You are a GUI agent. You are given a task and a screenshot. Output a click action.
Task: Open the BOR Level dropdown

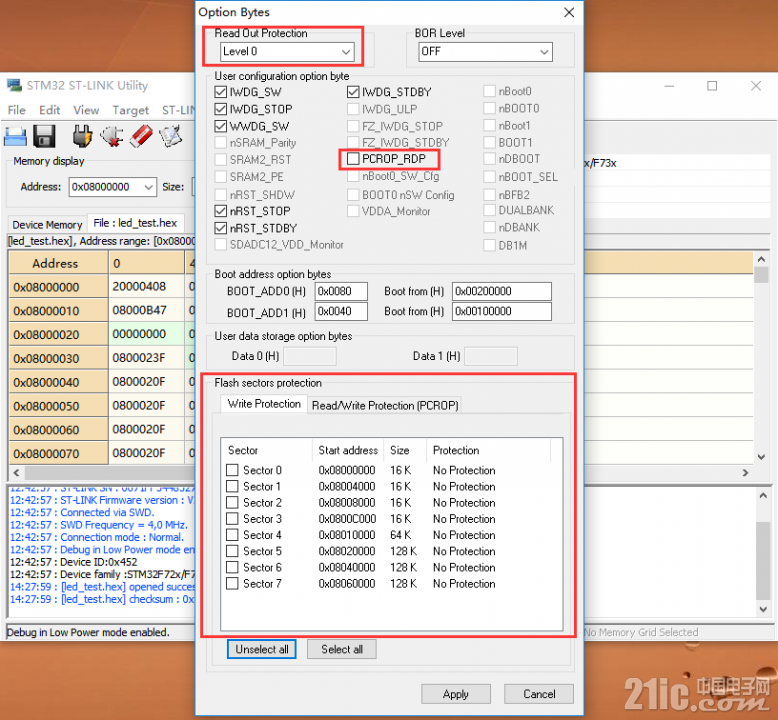[485, 52]
